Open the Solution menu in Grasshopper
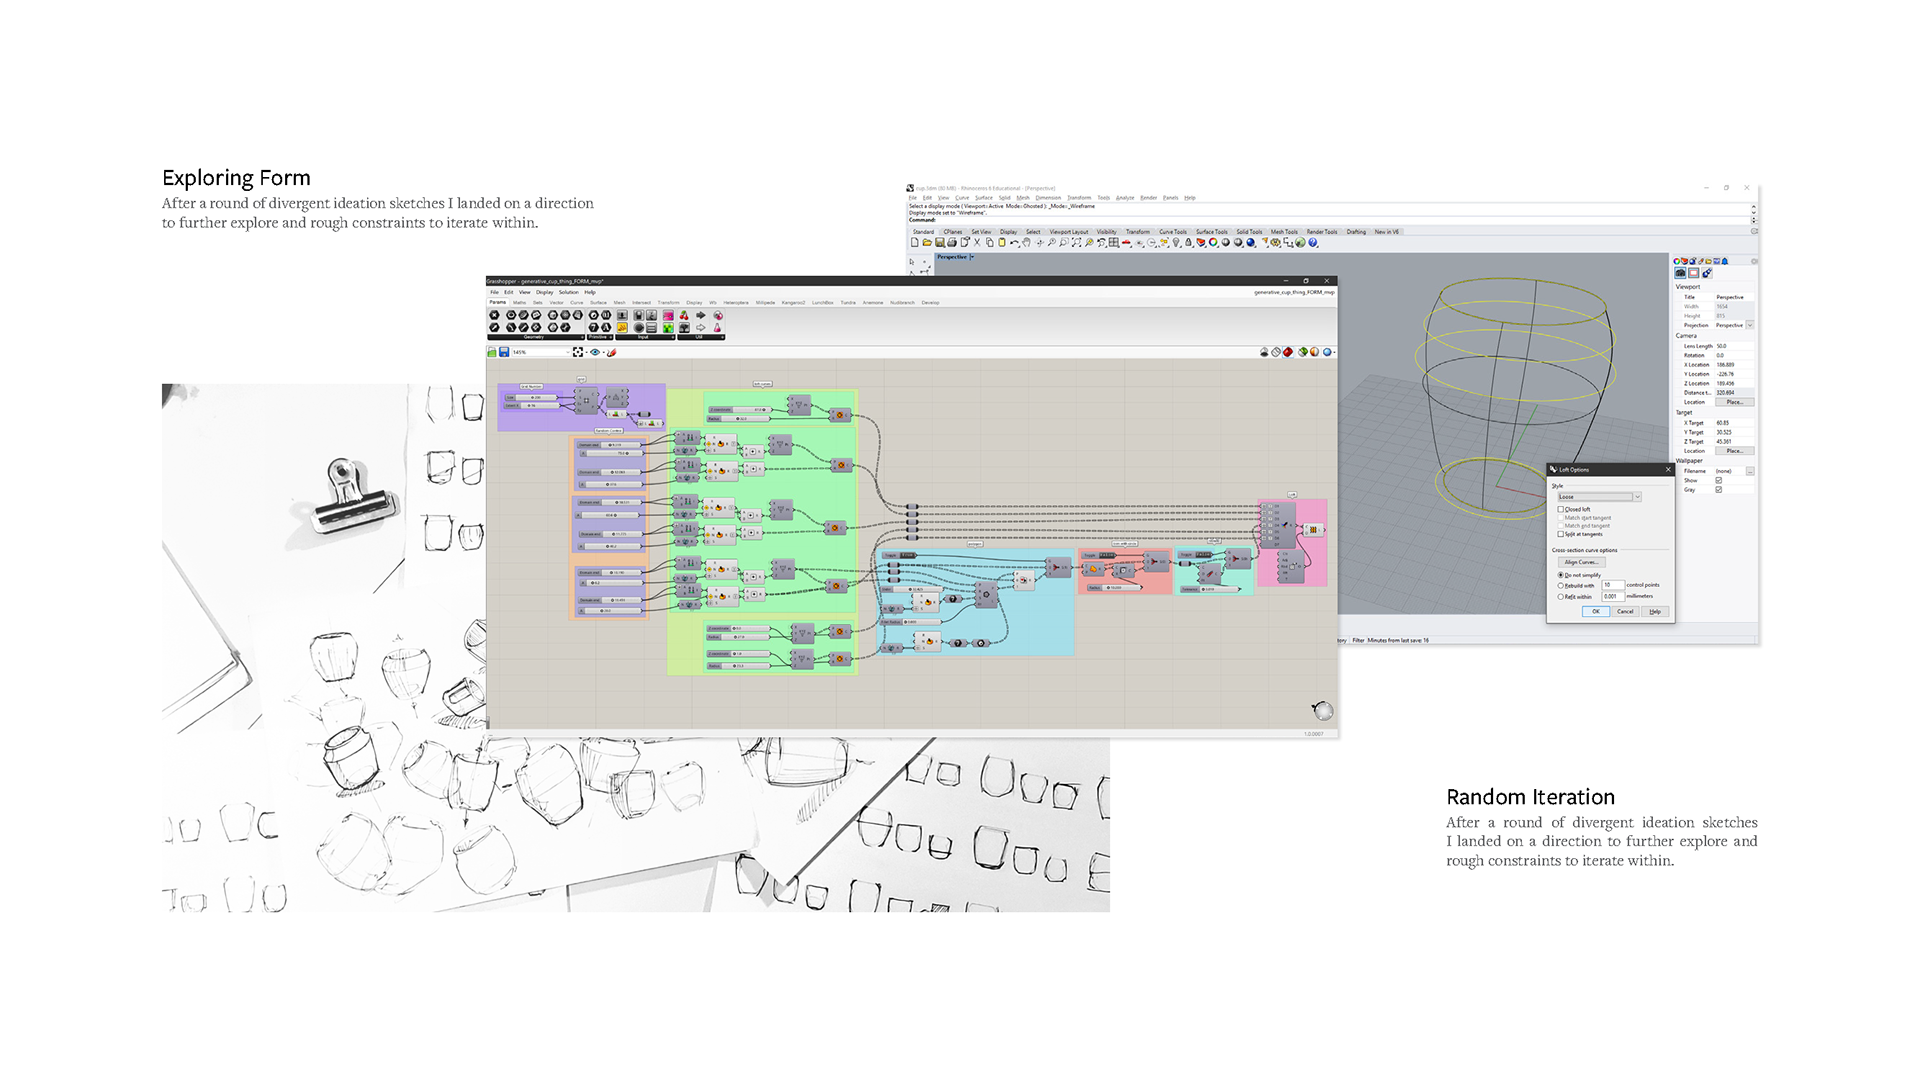 click(x=568, y=292)
